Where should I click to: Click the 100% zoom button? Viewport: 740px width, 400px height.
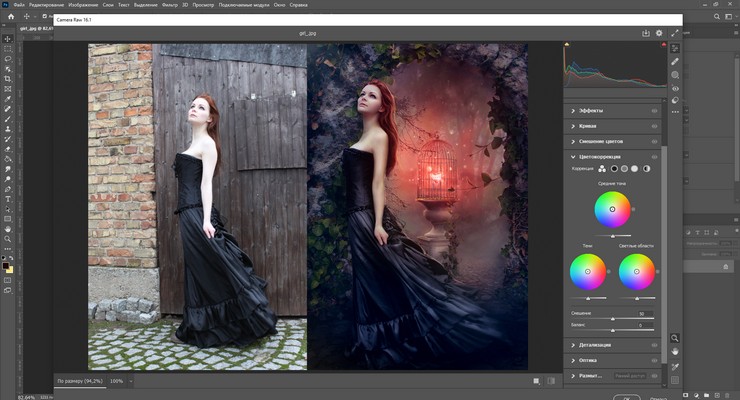[116, 381]
